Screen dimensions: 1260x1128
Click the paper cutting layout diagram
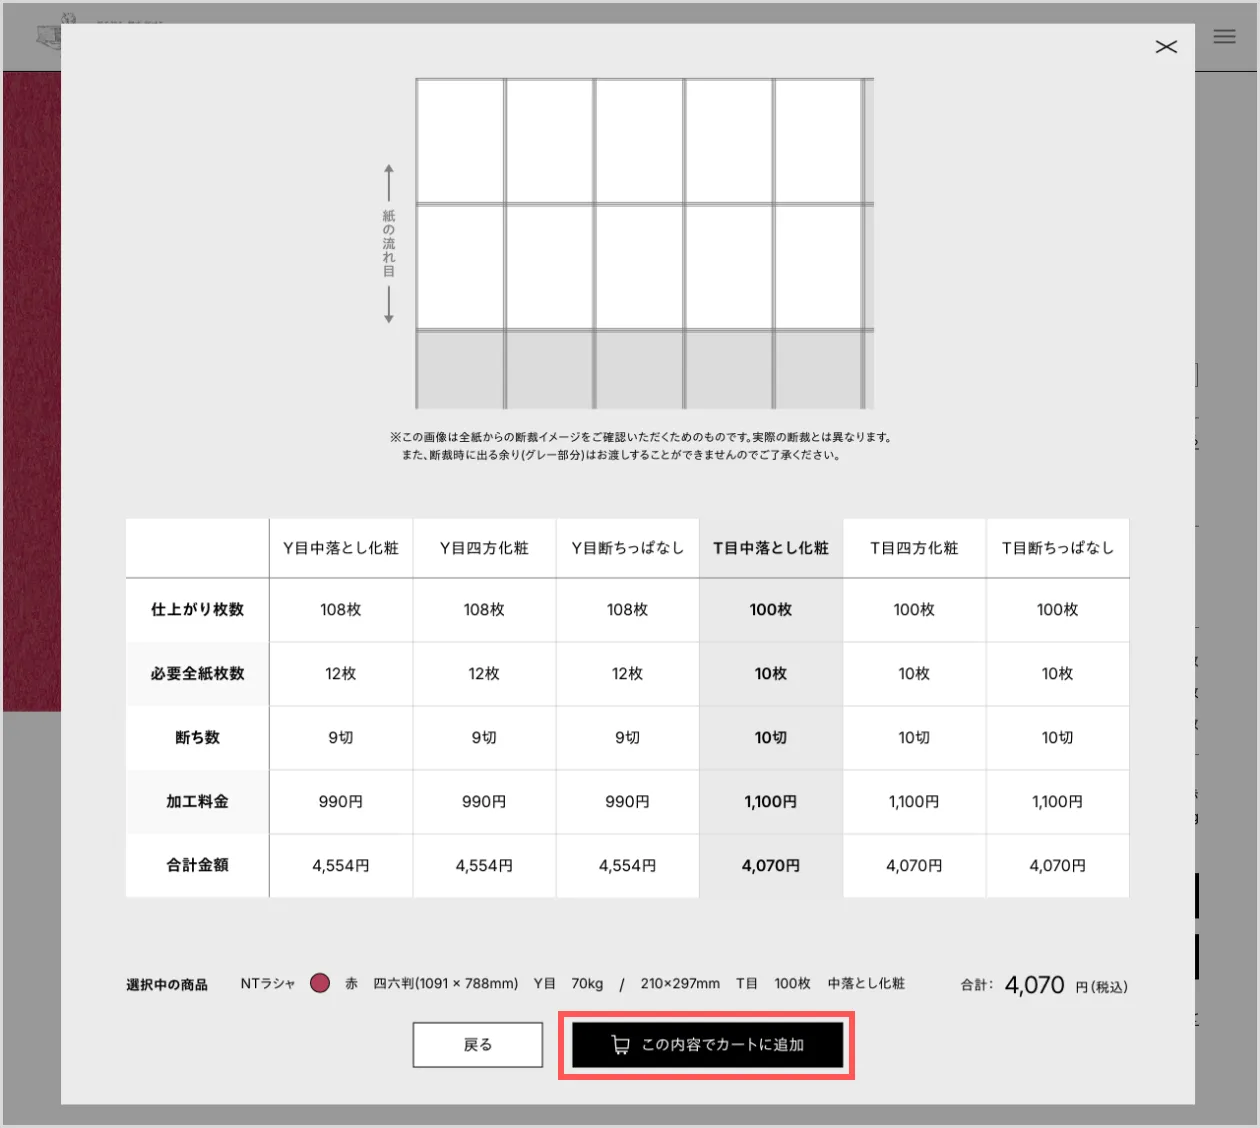pyautogui.click(x=644, y=243)
